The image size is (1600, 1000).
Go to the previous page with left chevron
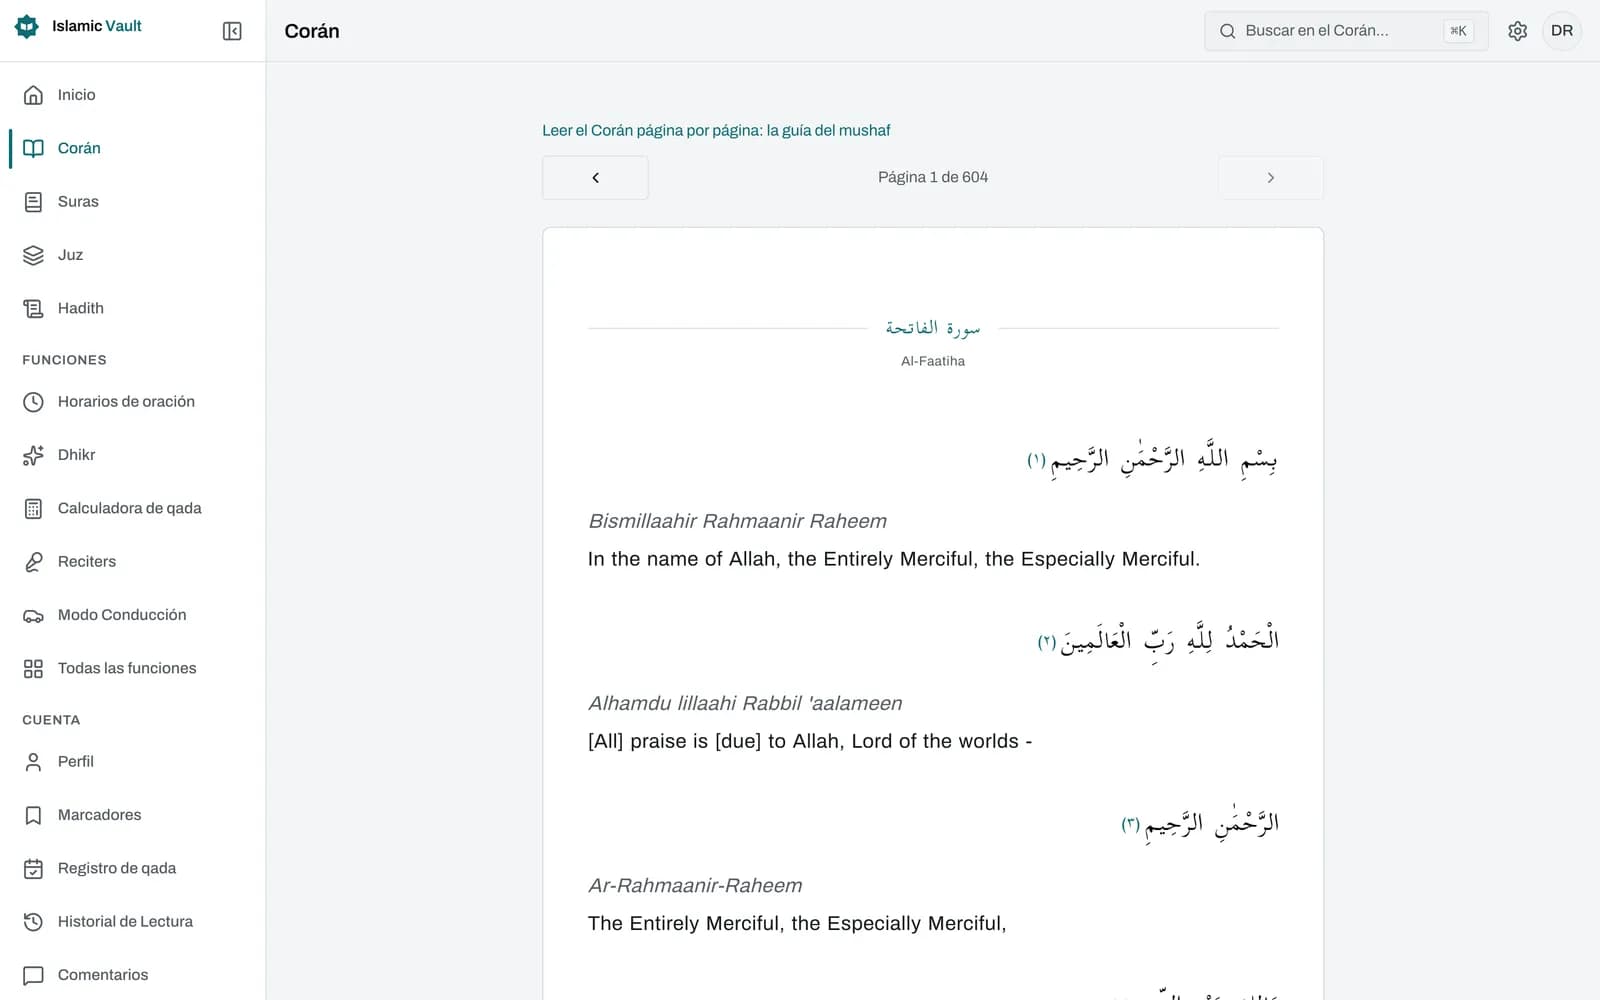click(595, 178)
